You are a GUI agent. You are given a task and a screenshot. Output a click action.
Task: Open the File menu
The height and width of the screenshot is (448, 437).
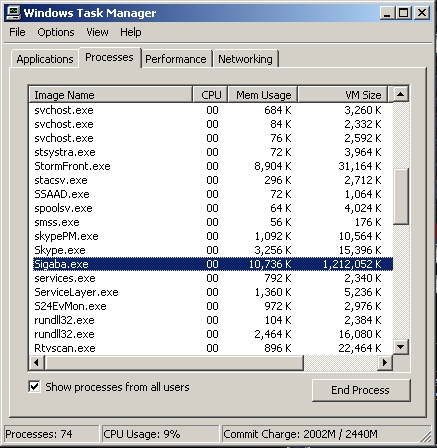pyautogui.click(x=17, y=32)
